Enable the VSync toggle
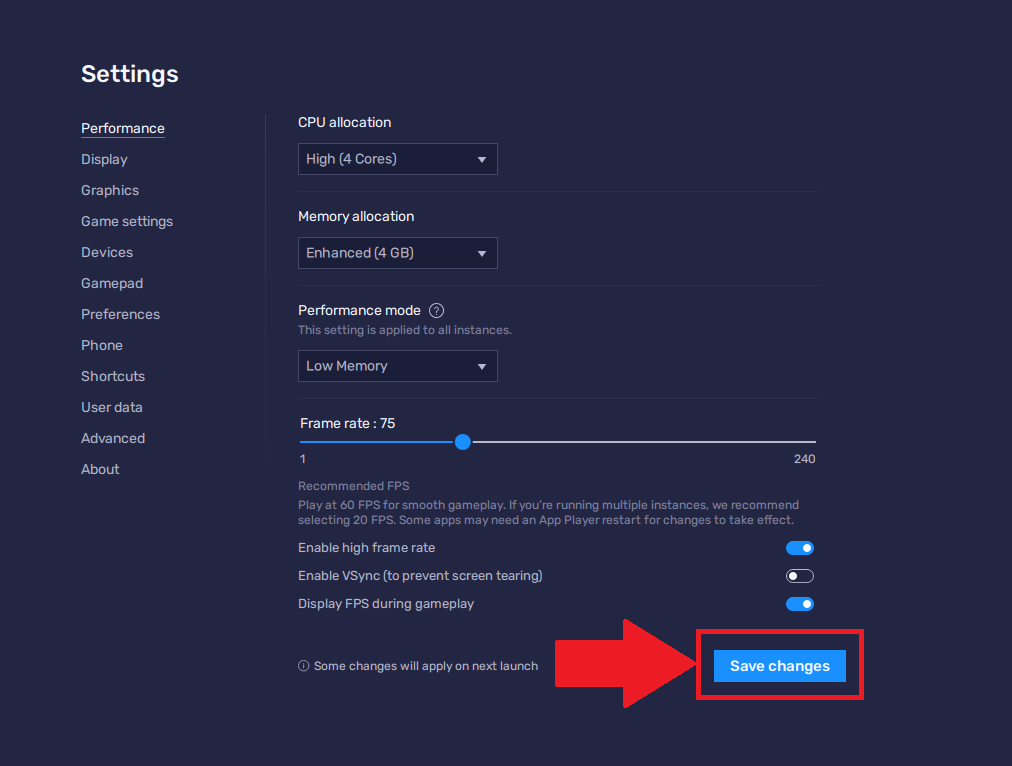 pos(799,576)
